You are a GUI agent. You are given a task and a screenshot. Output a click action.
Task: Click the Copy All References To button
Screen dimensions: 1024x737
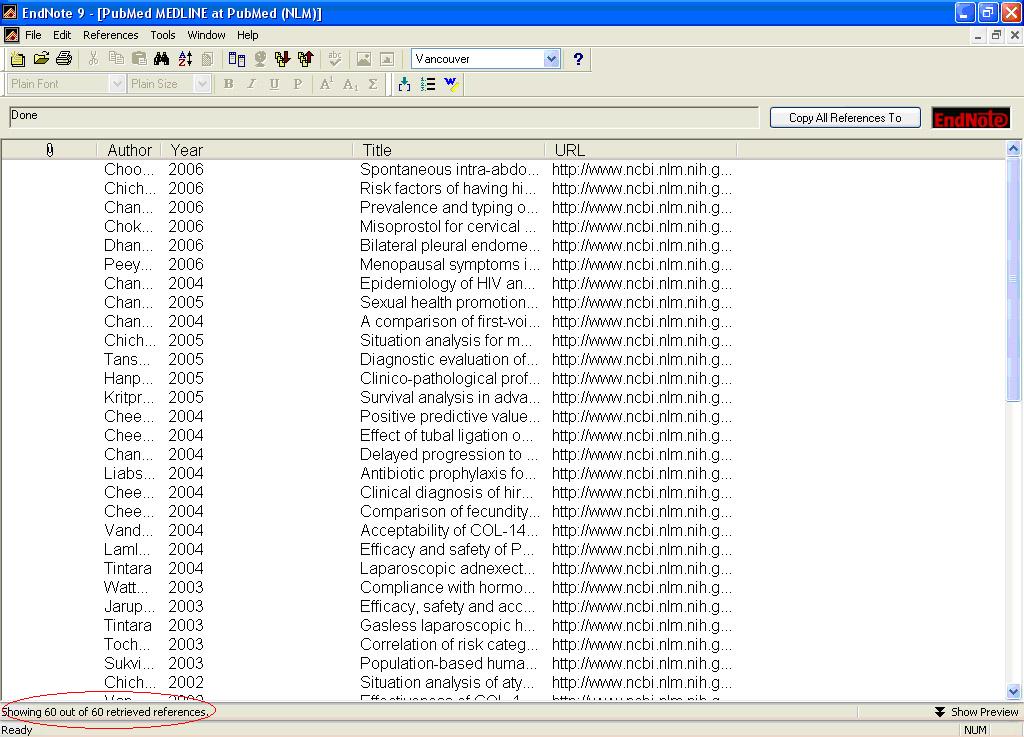point(845,118)
